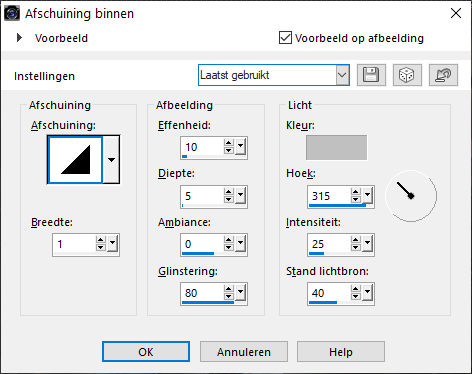472x374 pixels.
Task: Click the Breedte value field
Action: [x=74, y=244]
